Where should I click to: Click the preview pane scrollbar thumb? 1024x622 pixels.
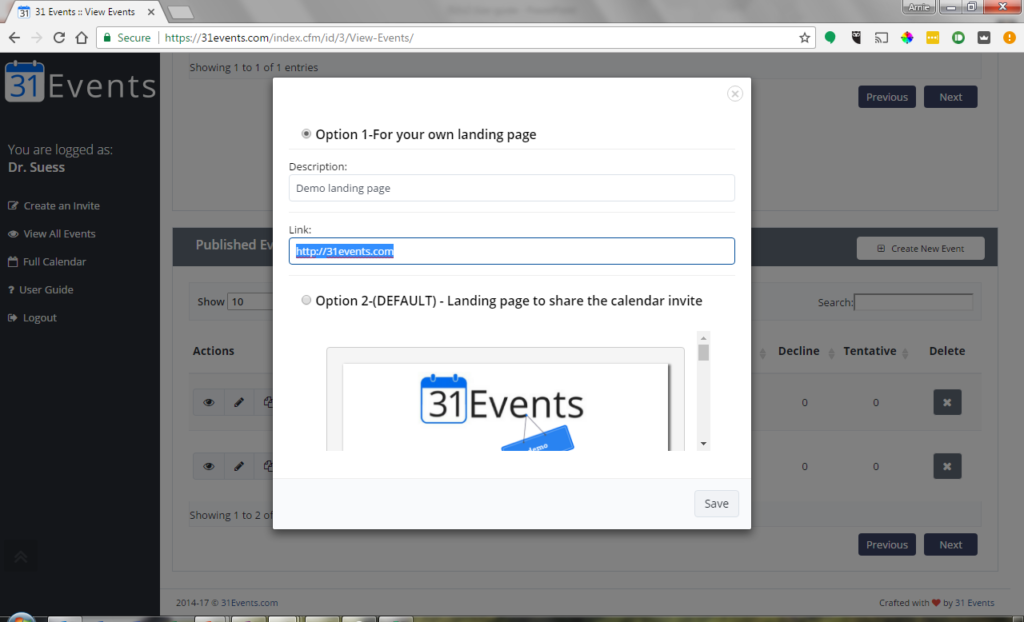(703, 353)
